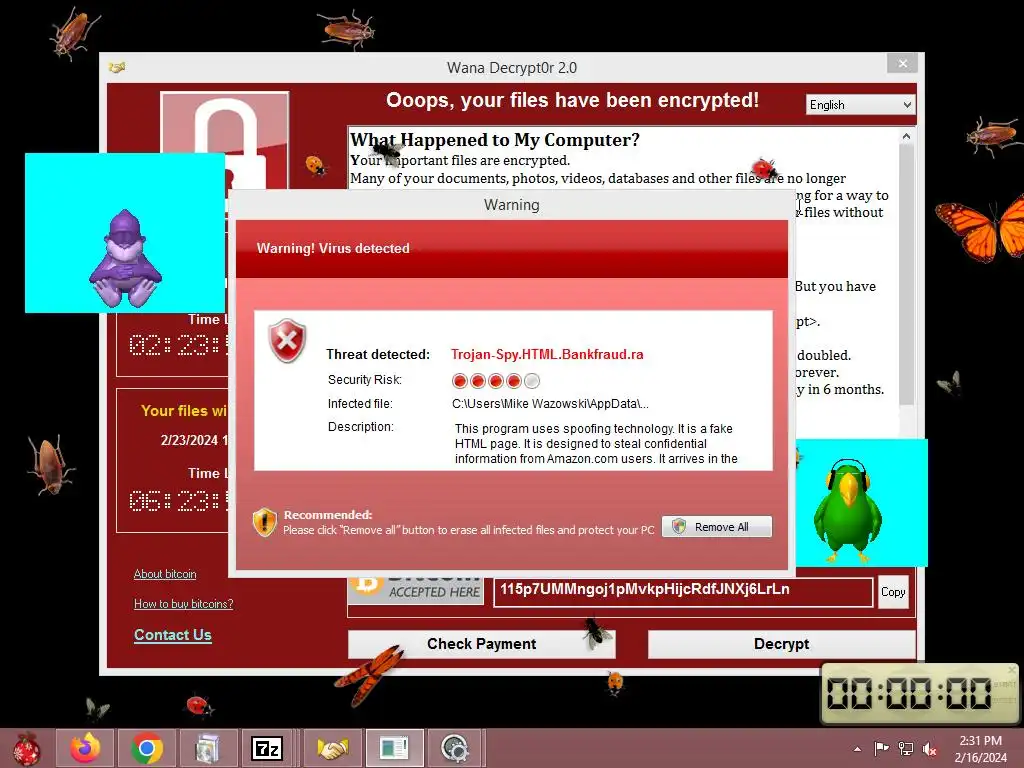Click the 02:23 countdown timer
The width and height of the screenshot is (1024, 768).
point(178,344)
